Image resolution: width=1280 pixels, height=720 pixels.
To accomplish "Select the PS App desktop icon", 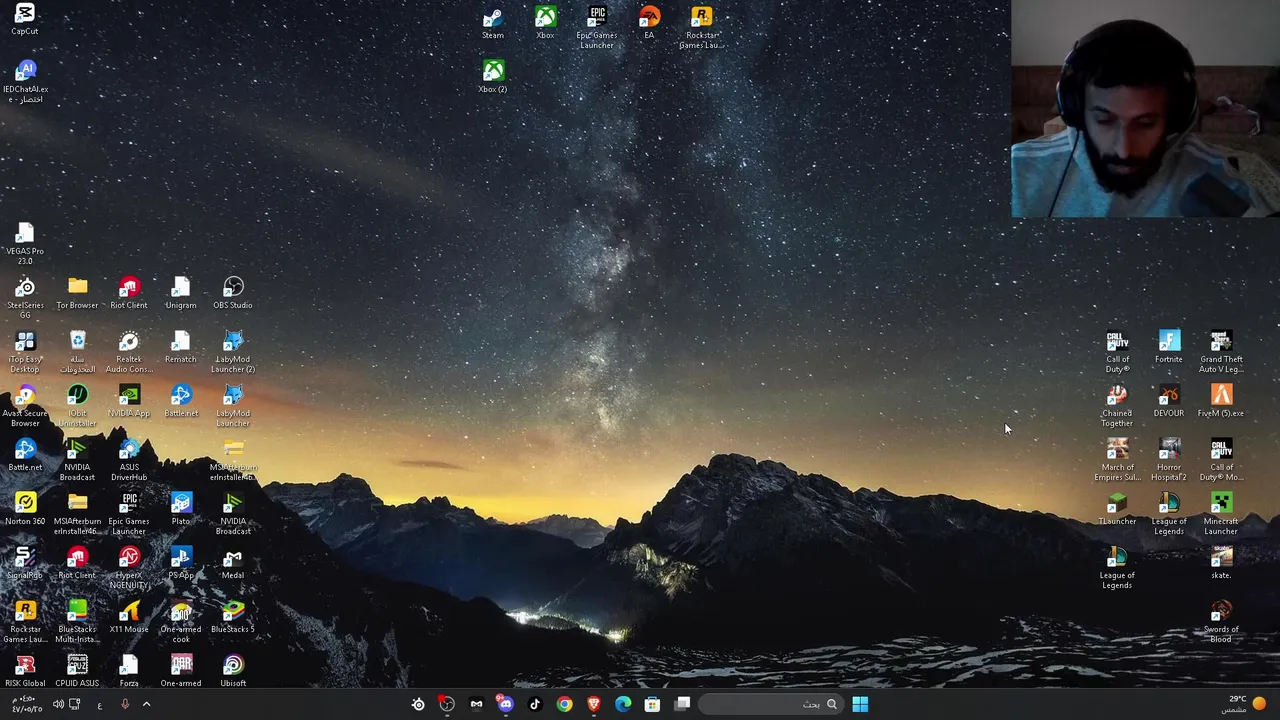I will click(181, 562).
